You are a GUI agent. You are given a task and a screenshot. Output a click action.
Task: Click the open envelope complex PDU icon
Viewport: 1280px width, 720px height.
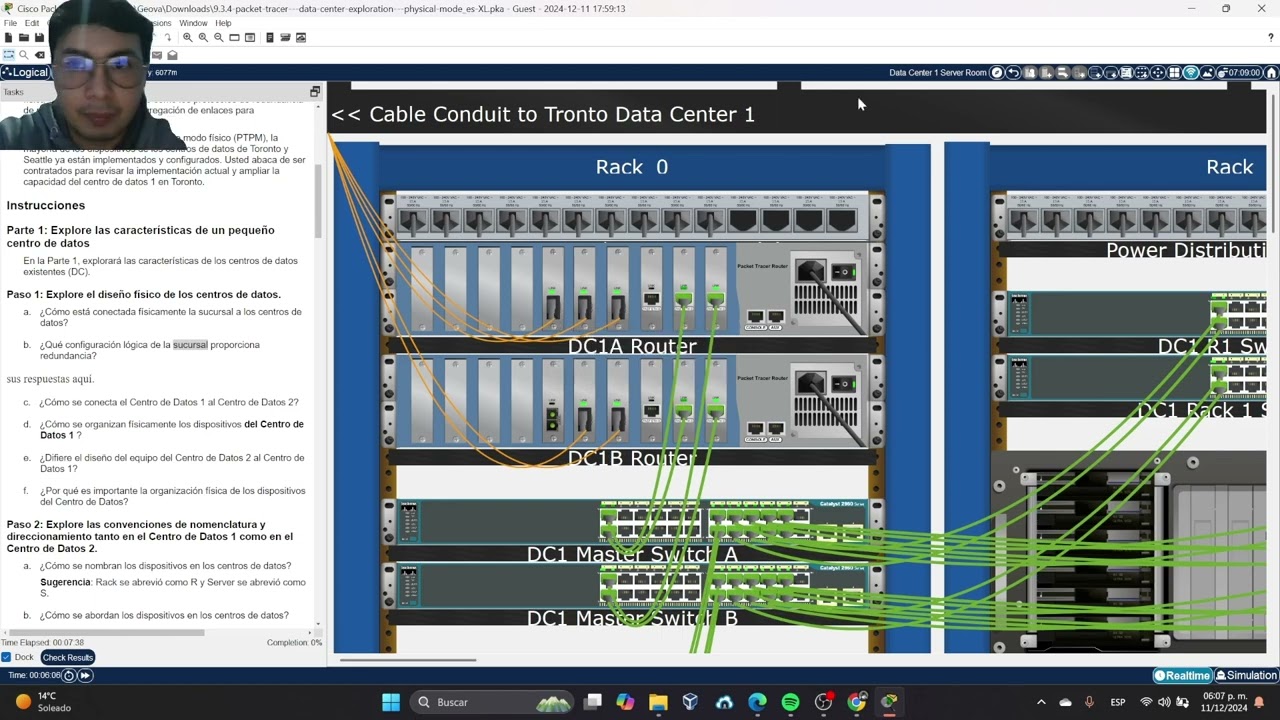point(172,55)
